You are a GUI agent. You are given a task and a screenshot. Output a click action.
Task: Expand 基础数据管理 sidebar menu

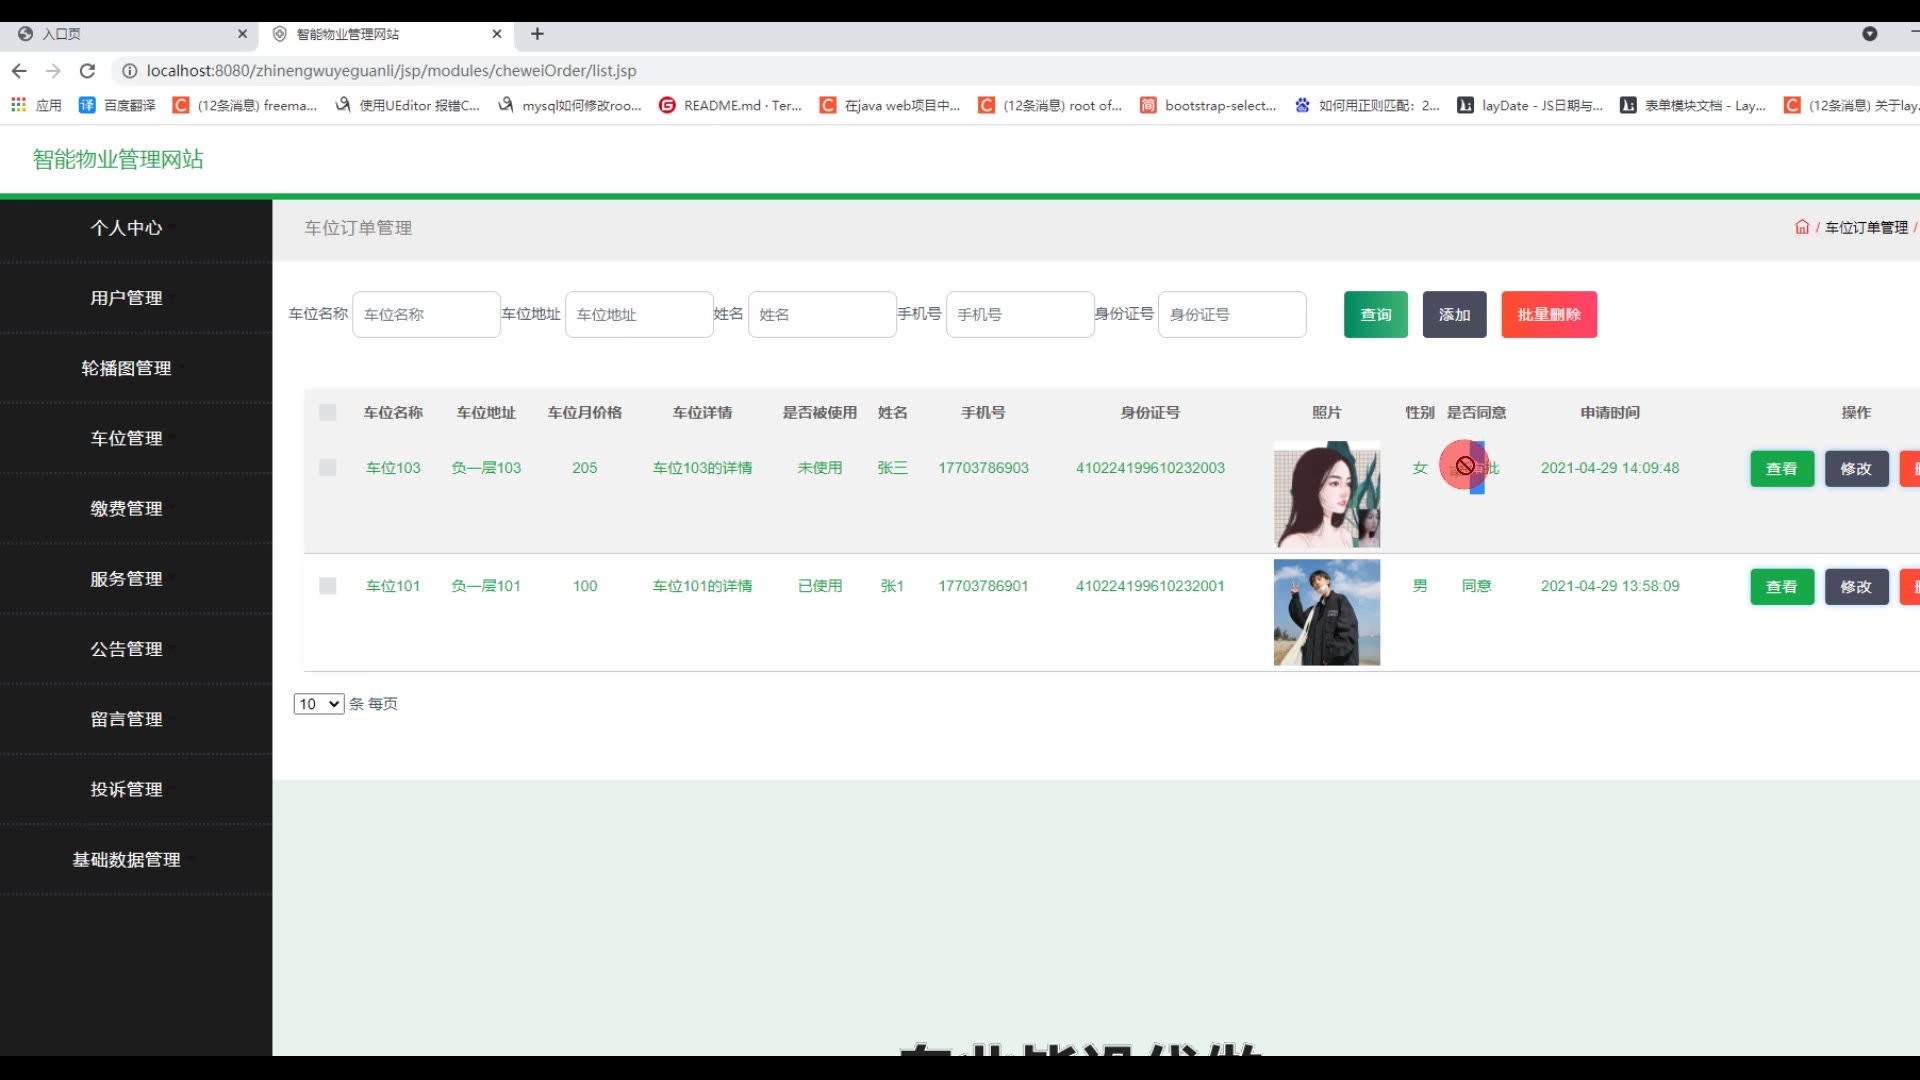(x=126, y=859)
